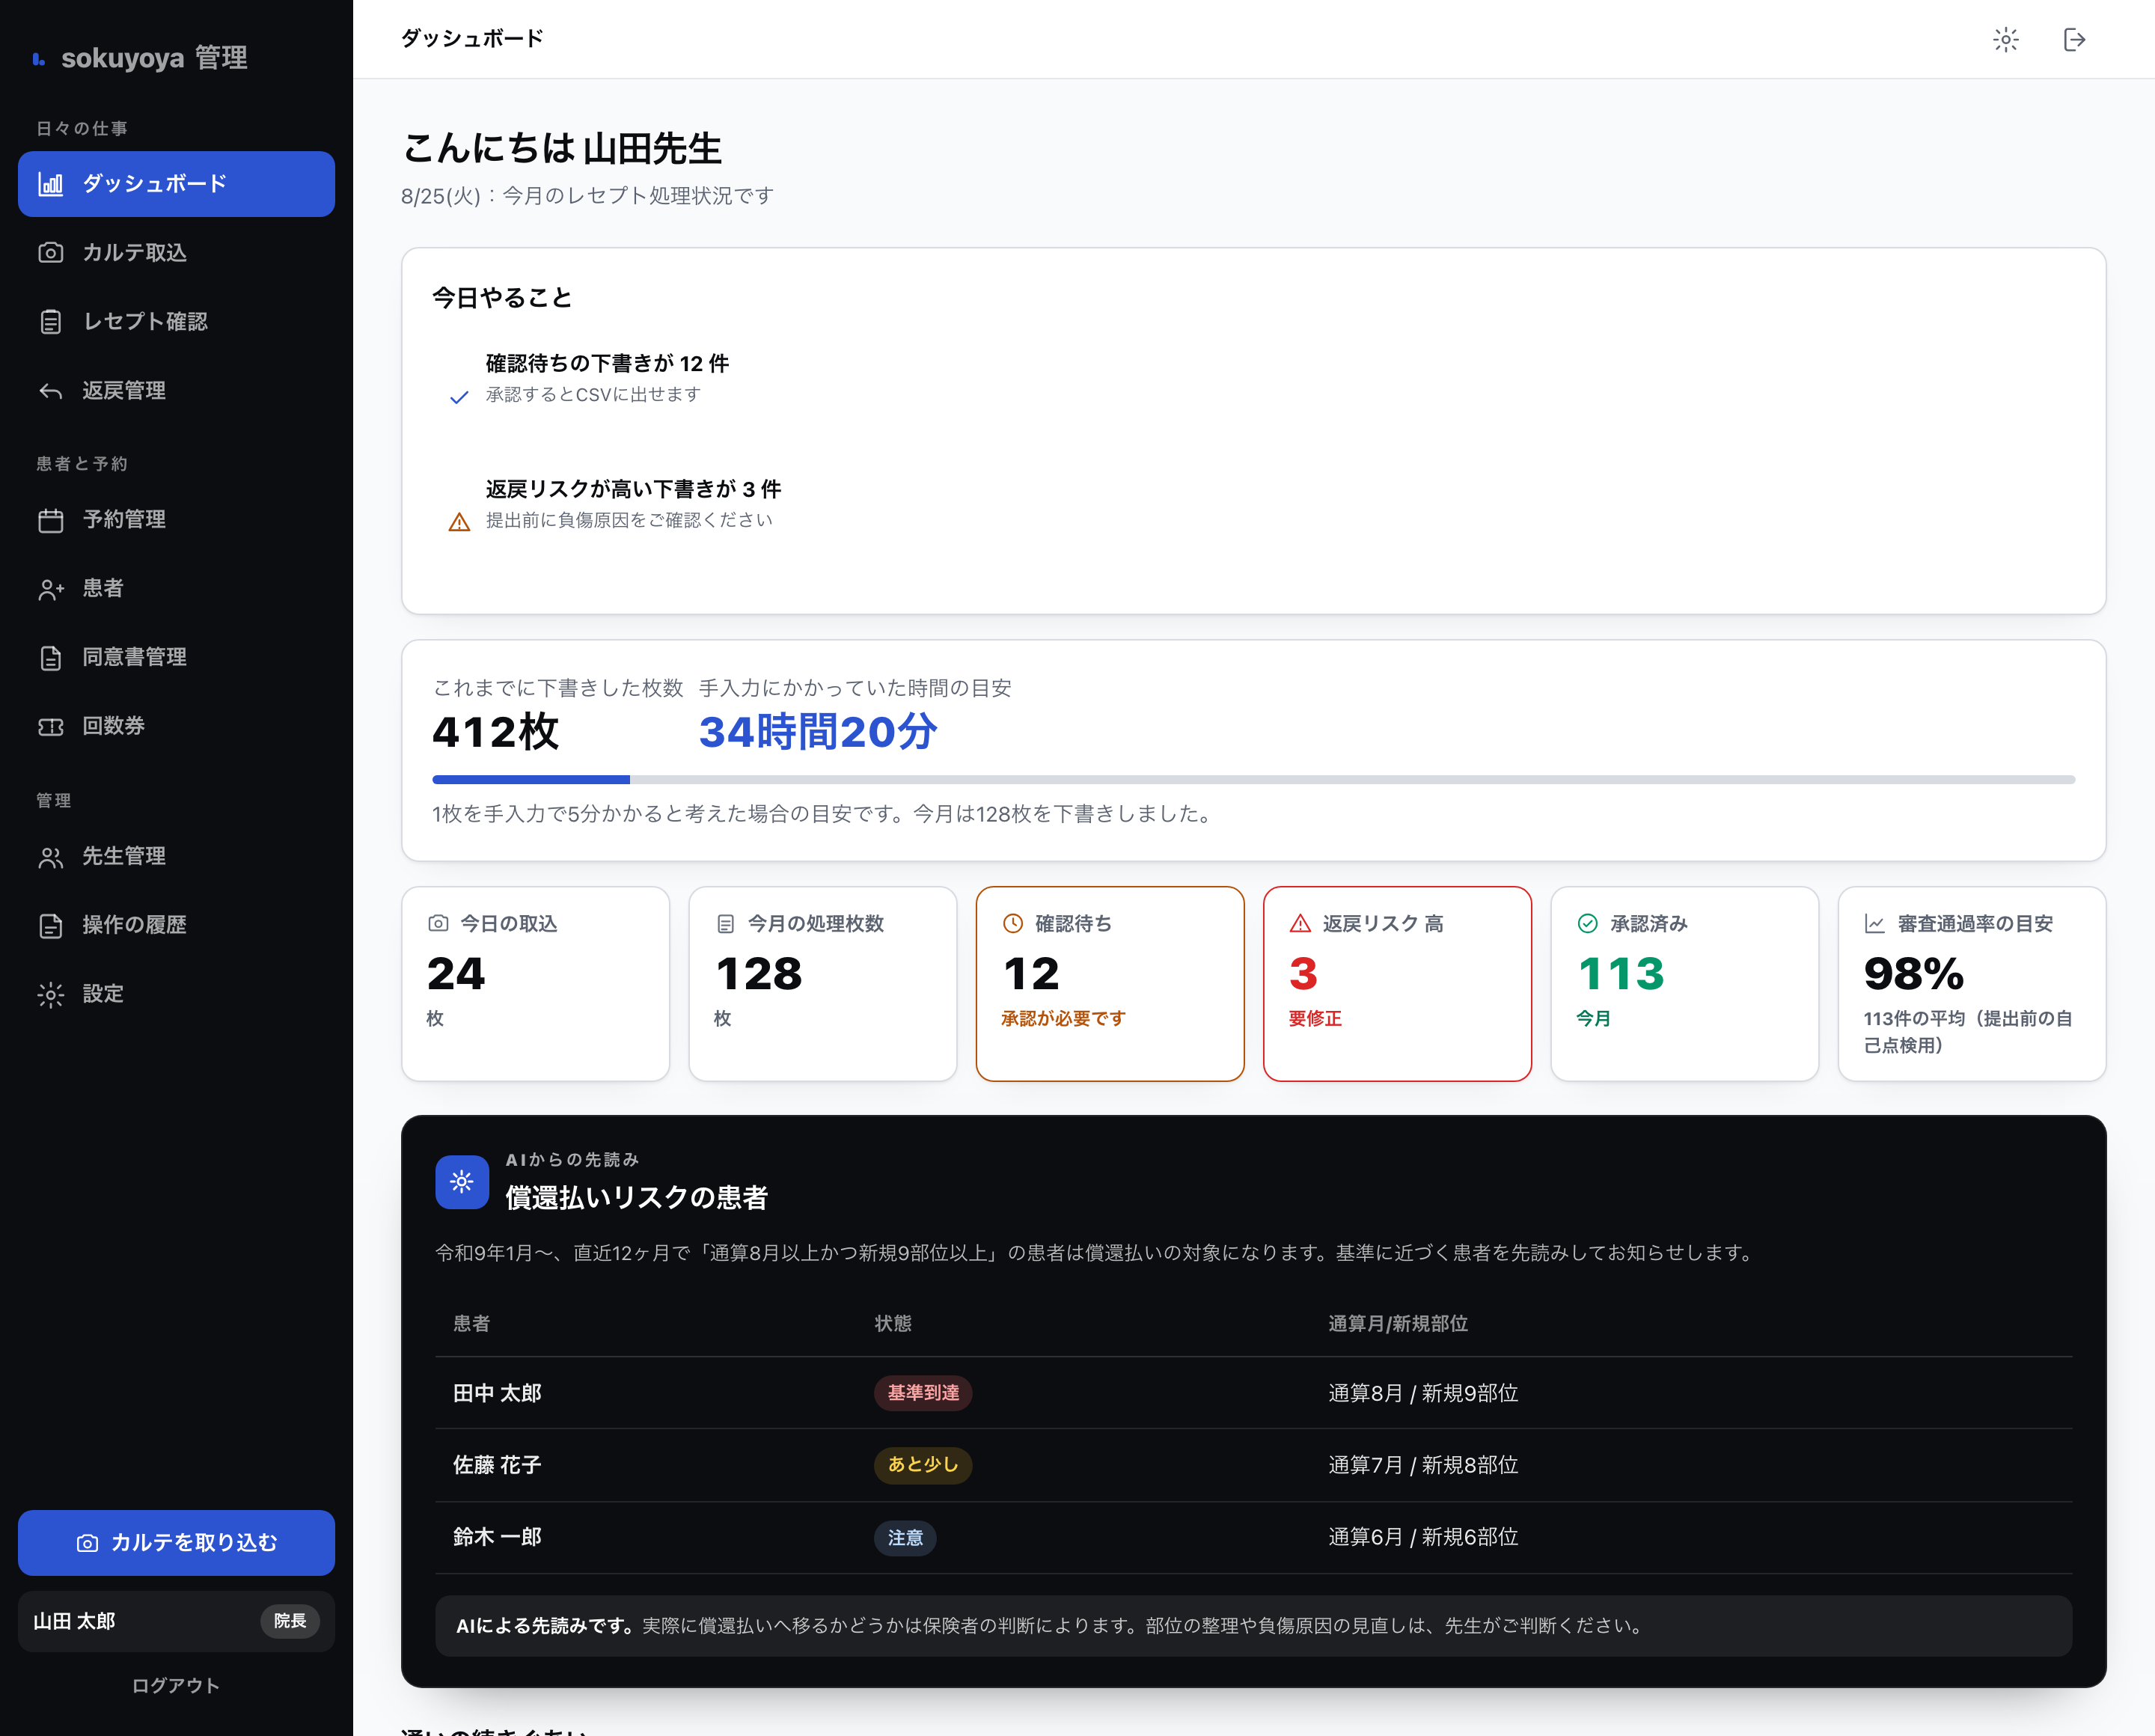Click the 412枚 drafted count value
The image size is (2155, 1736).
(x=495, y=732)
